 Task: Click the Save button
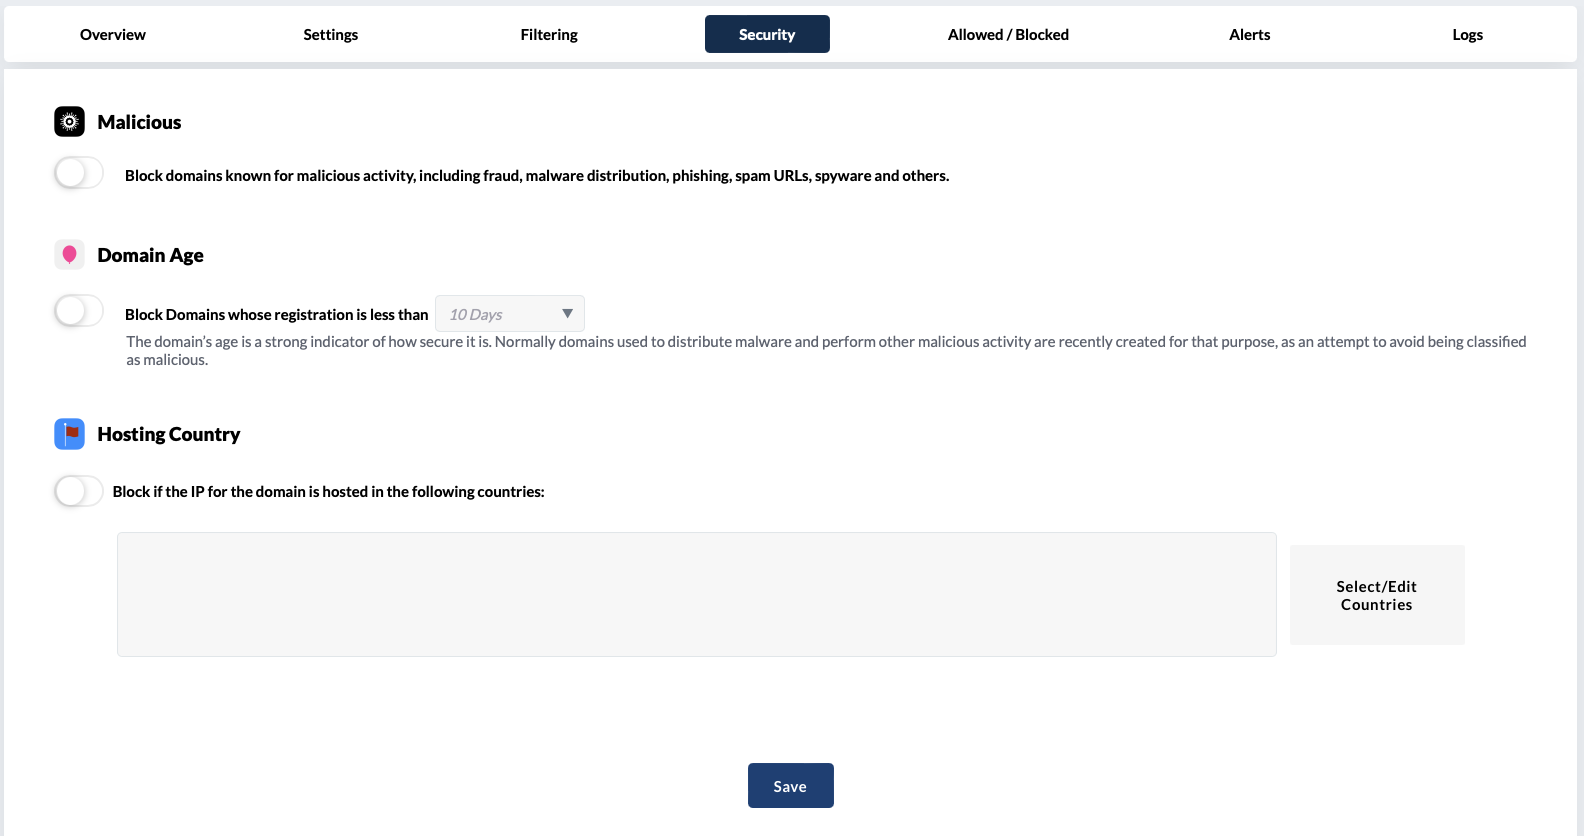790,786
